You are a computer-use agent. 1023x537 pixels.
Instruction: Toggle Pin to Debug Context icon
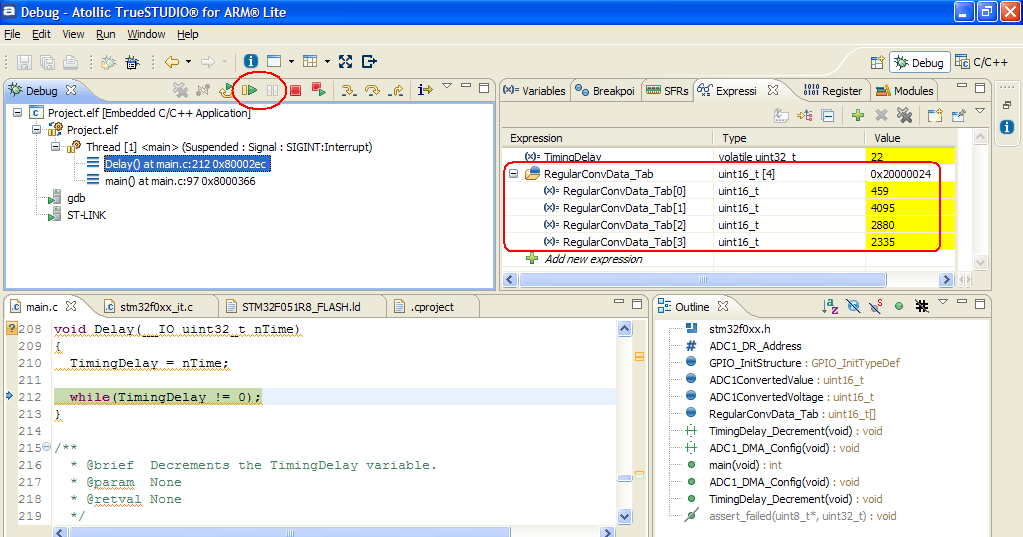[x=958, y=115]
